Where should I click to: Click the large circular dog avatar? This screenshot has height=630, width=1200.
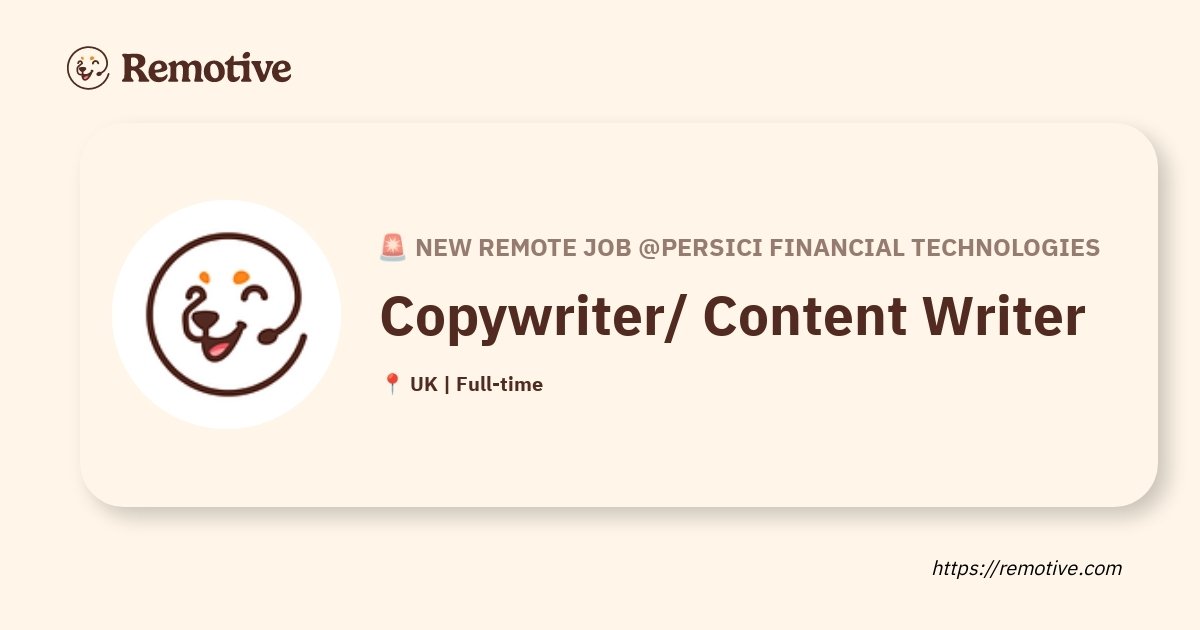point(226,314)
